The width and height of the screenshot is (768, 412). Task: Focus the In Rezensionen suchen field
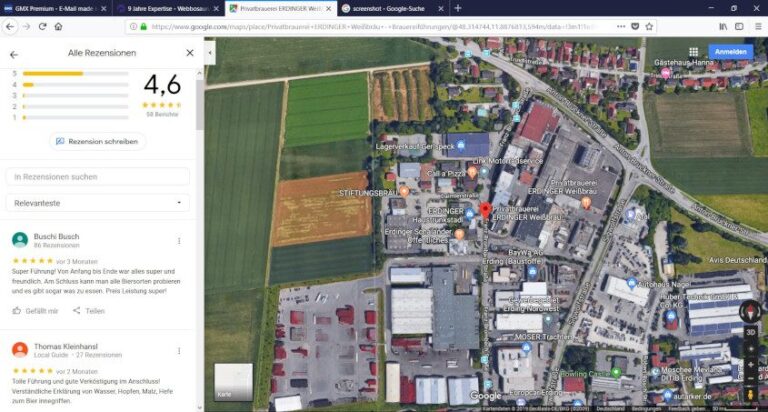pos(97,177)
